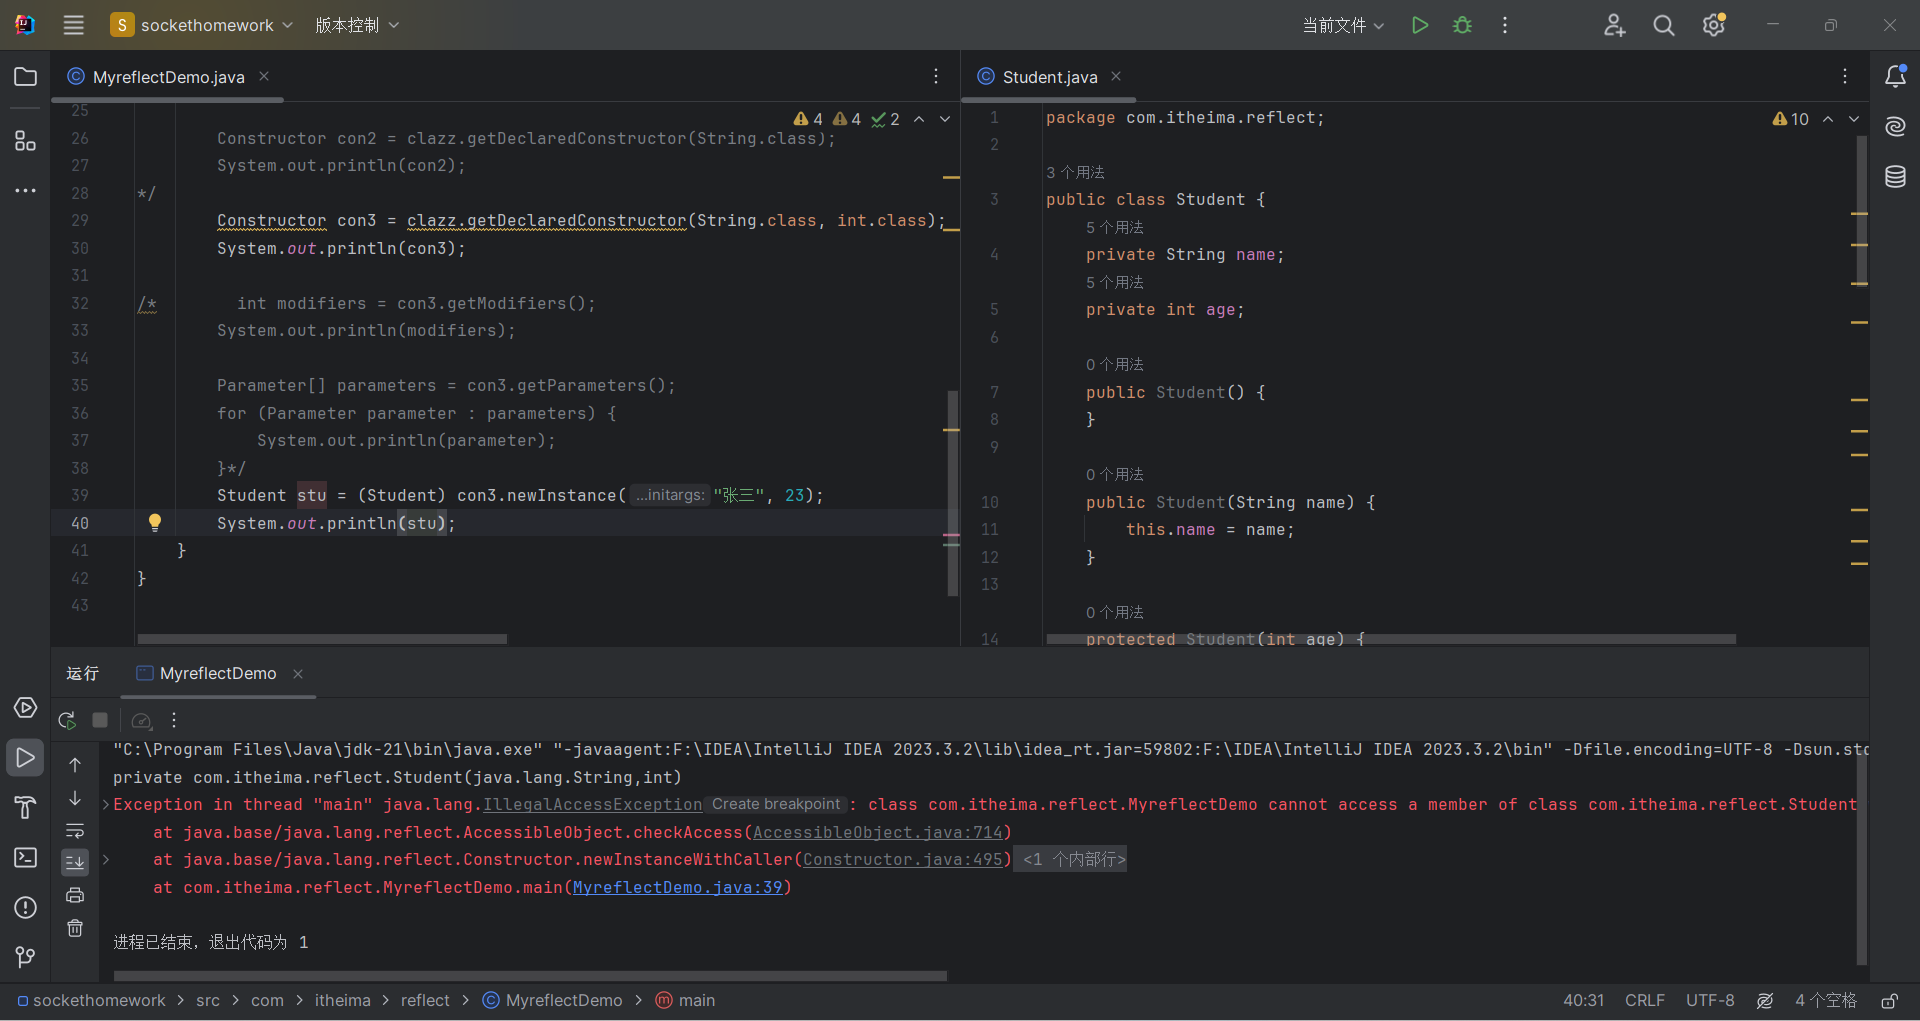Toggle scroll to end of console
The height and width of the screenshot is (1021, 1920).
(75, 862)
